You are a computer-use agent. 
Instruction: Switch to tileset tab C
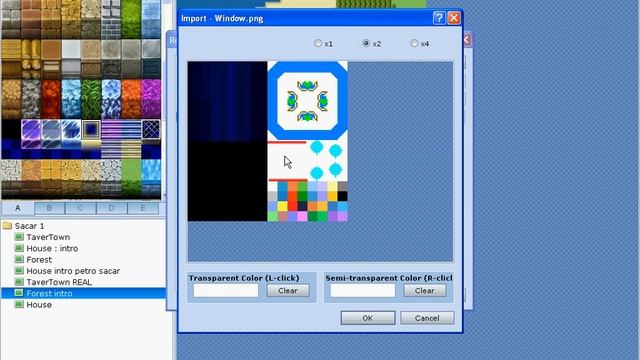point(80,208)
